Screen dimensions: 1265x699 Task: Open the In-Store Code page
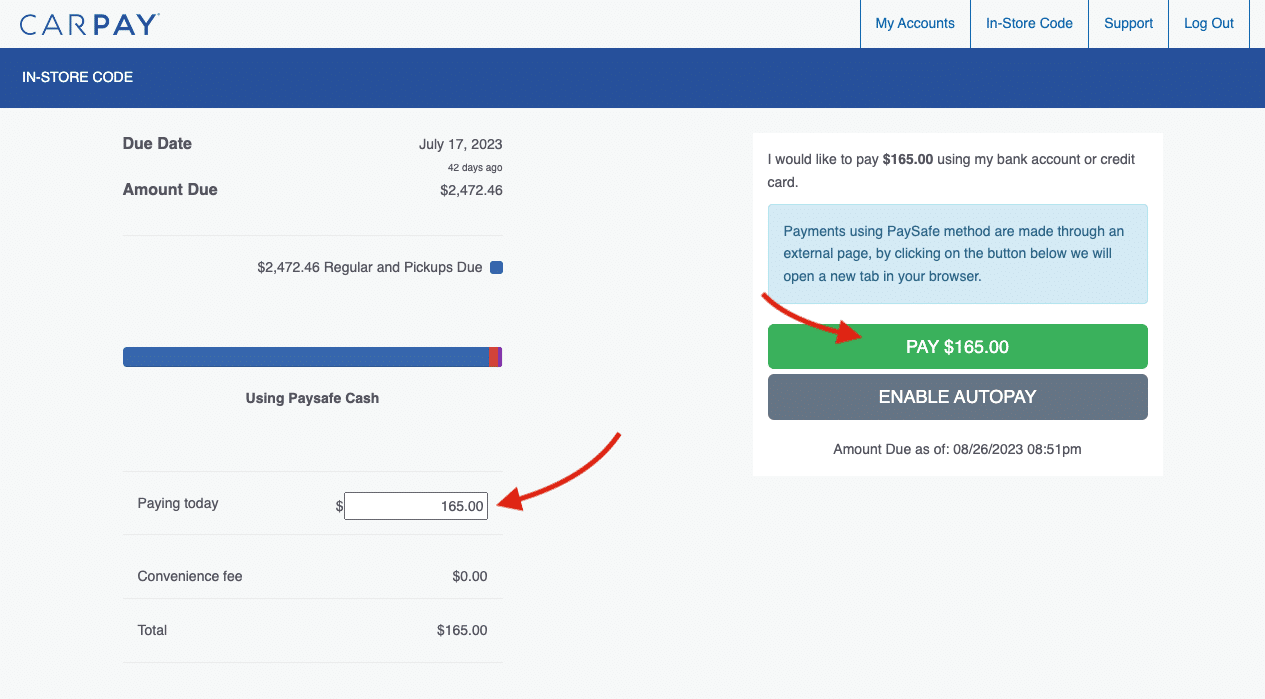click(1029, 23)
